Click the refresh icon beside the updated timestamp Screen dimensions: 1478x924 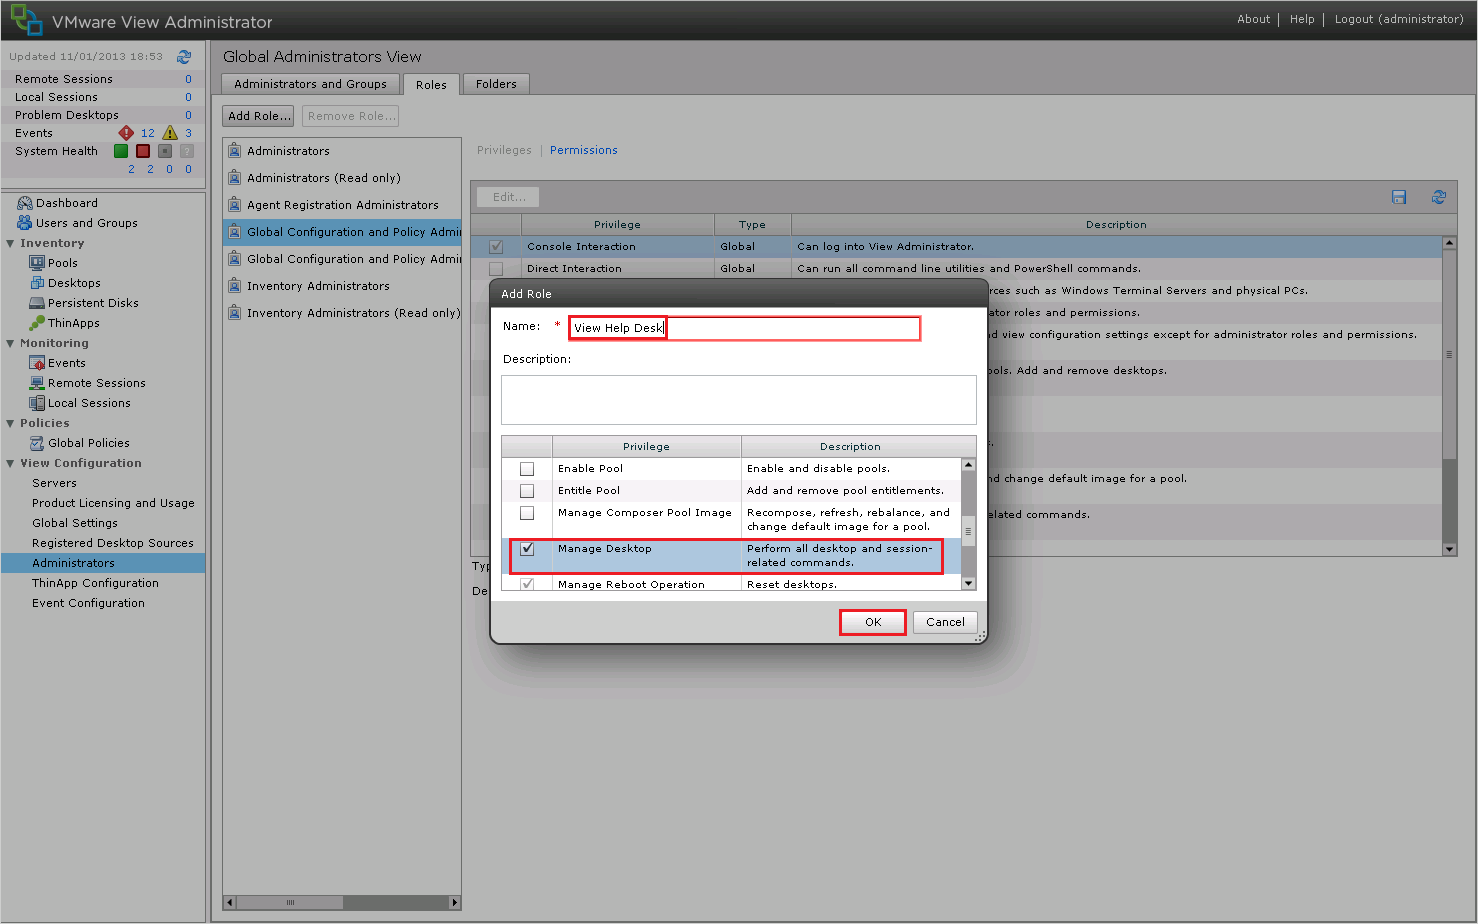coord(184,57)
